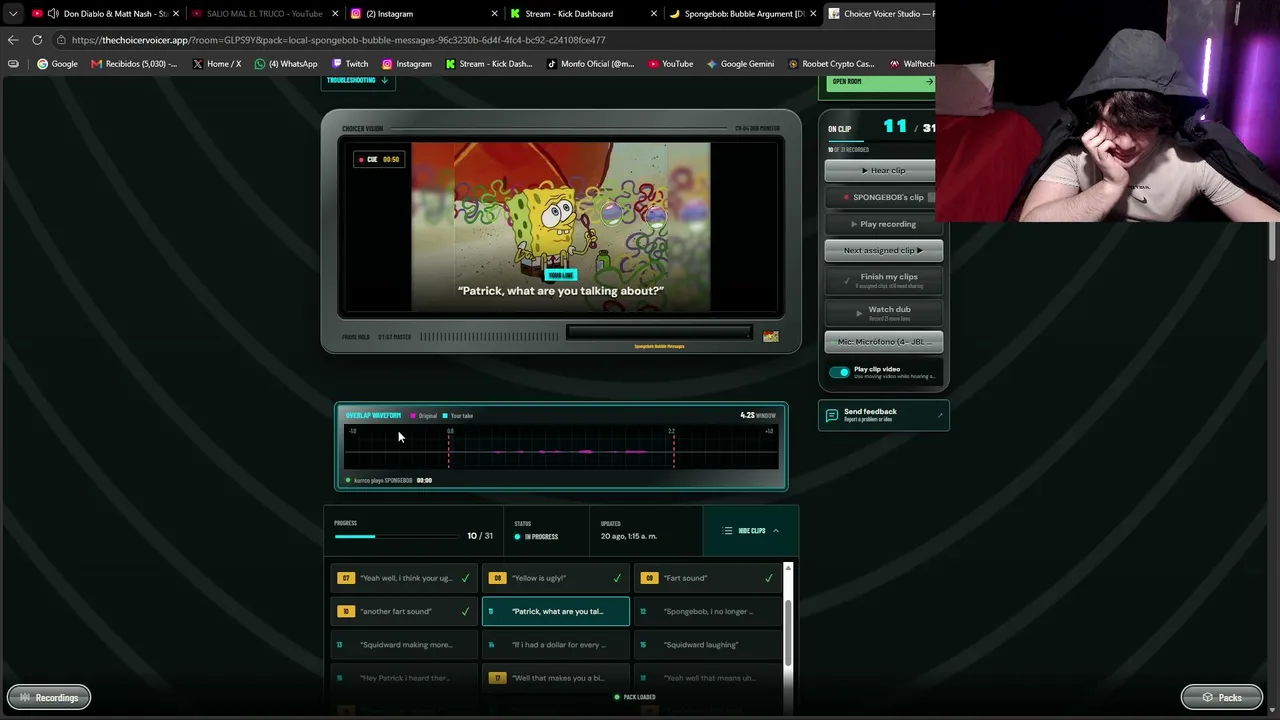Select clip 08 "Yellow is ugly!"
This screenshot has height=720, width=1280.
(x=556, y=578)
